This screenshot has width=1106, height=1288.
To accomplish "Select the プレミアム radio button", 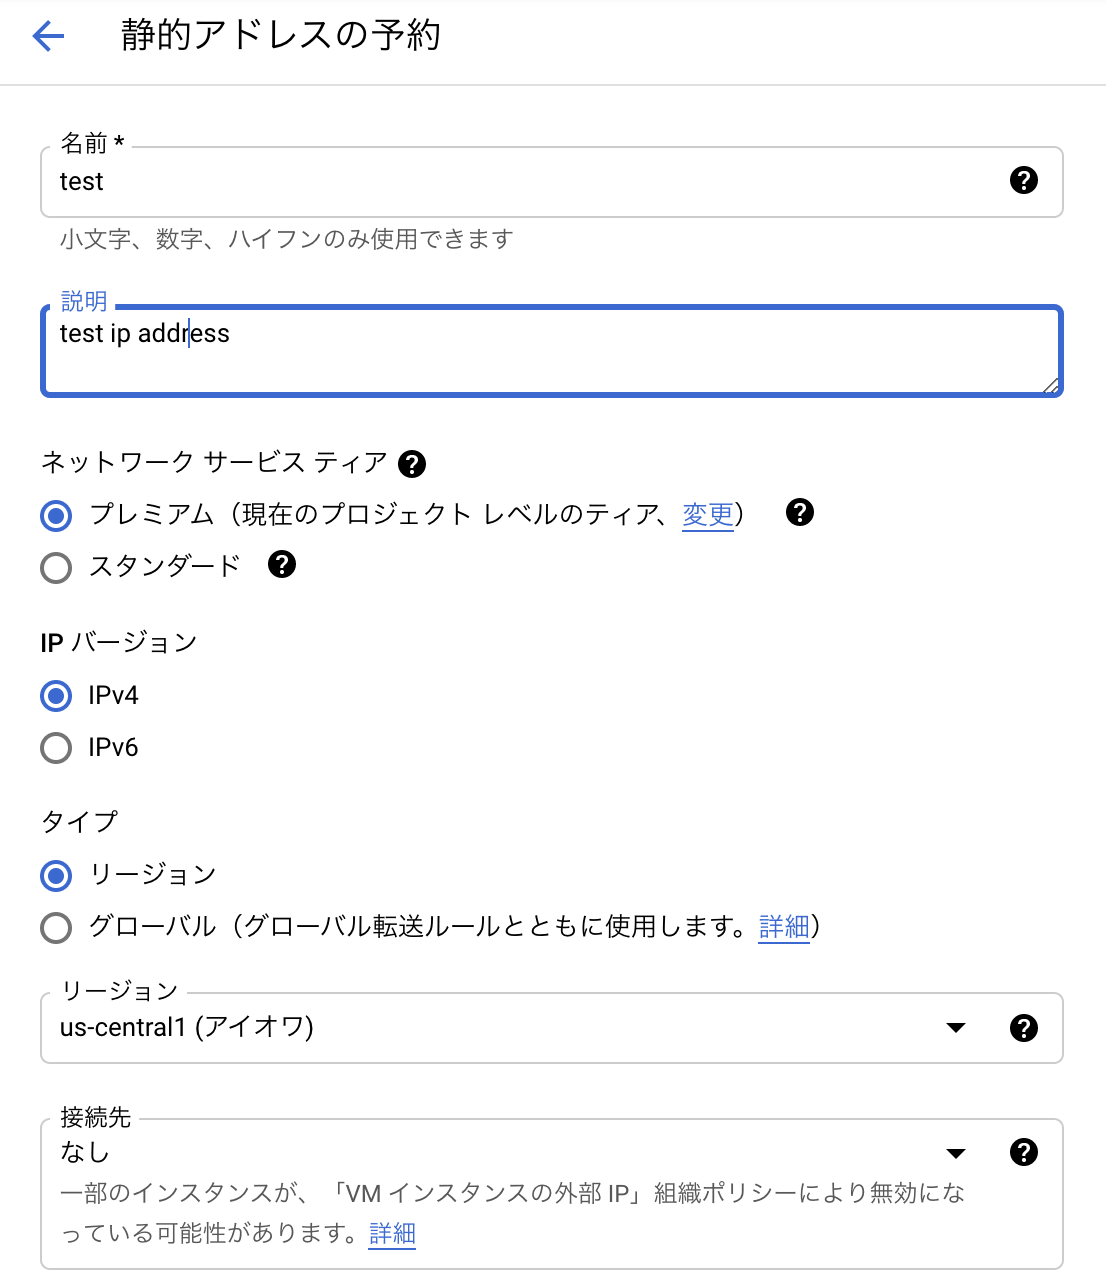I will (x=56, y=516).
